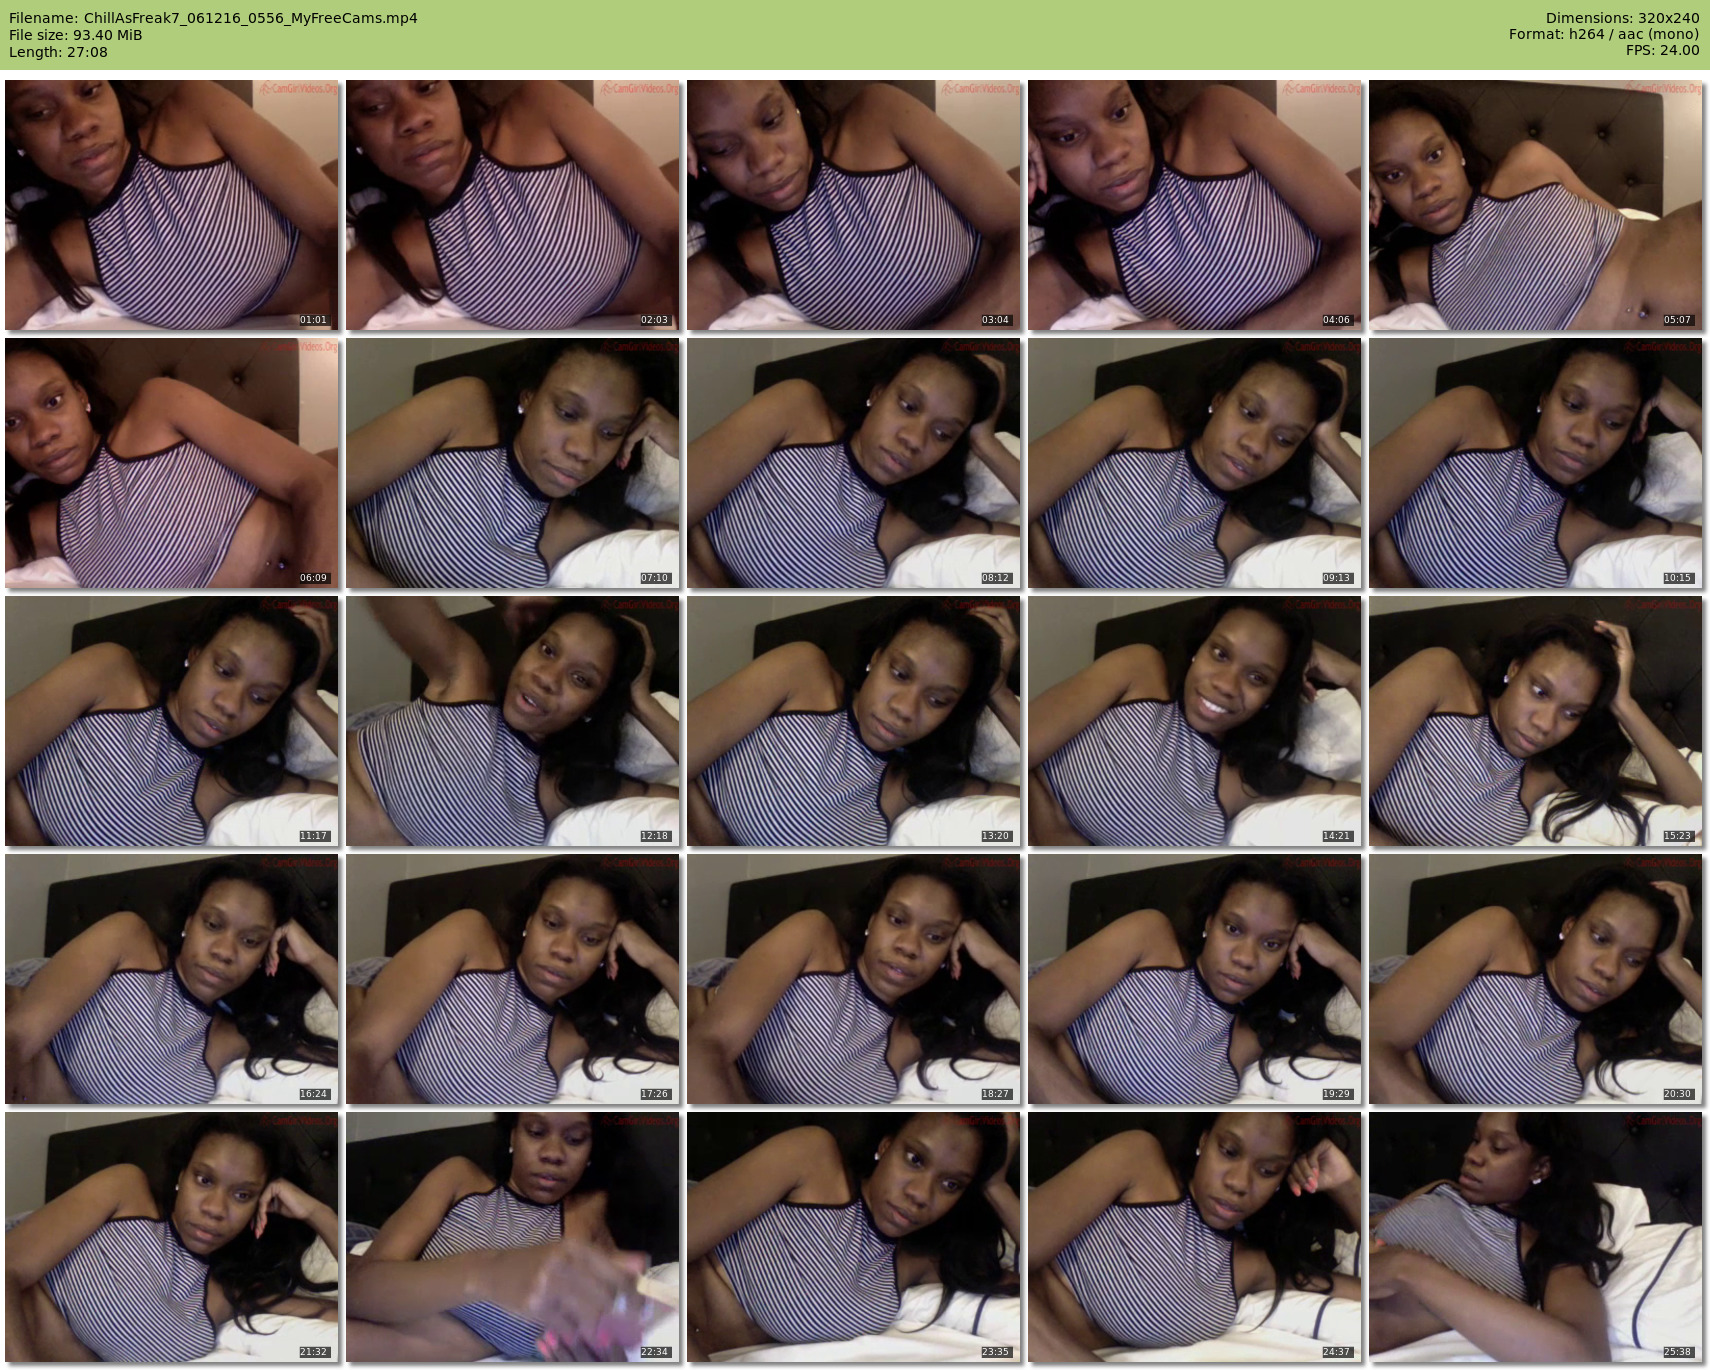Screen dimensions: 1710x1370
Task: Open the thumbnail stamped 01:01
Action: 172,205
